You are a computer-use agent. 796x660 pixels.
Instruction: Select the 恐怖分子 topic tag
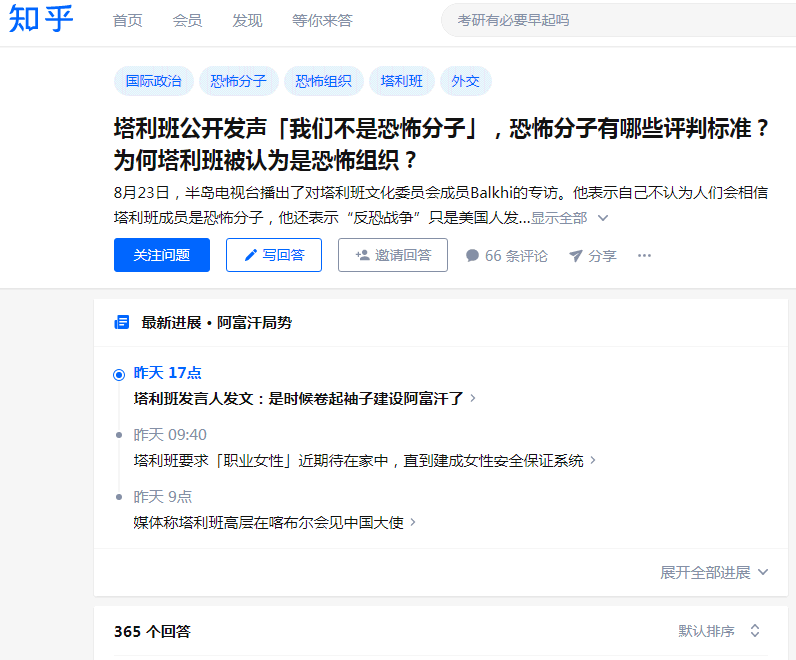(239, 81)
